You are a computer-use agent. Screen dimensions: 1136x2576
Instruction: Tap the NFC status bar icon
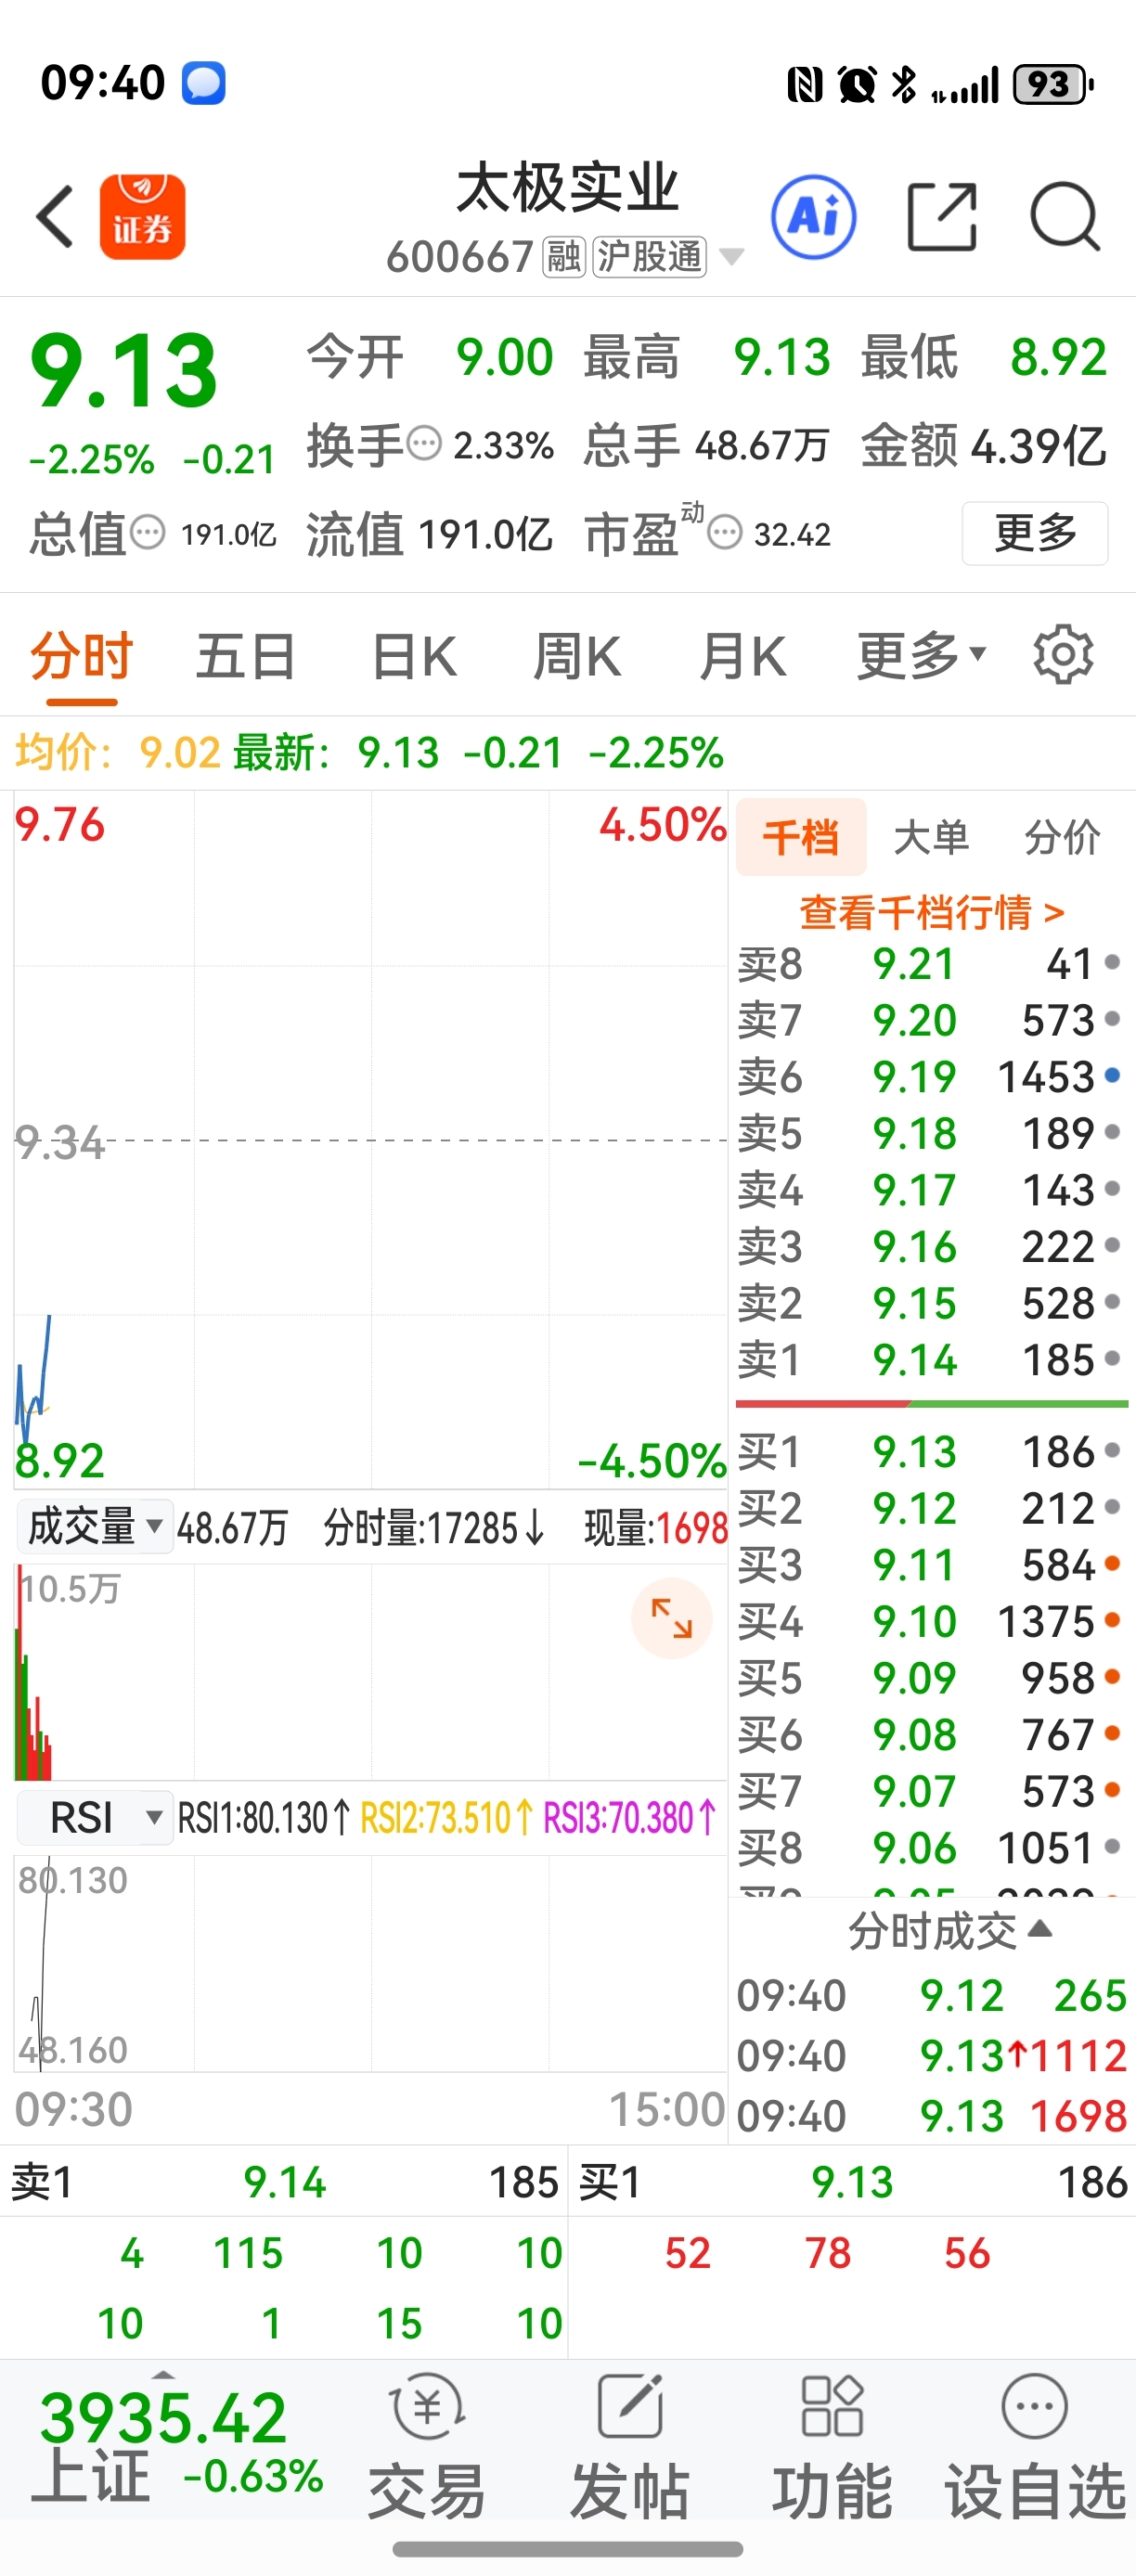pos(804,84)
